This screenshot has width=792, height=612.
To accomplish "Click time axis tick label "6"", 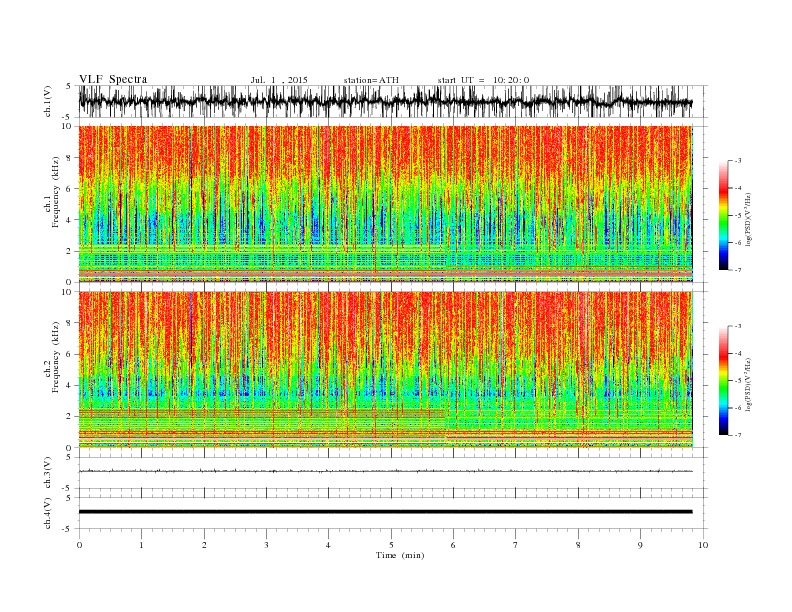I will click(x=453, y=545).
